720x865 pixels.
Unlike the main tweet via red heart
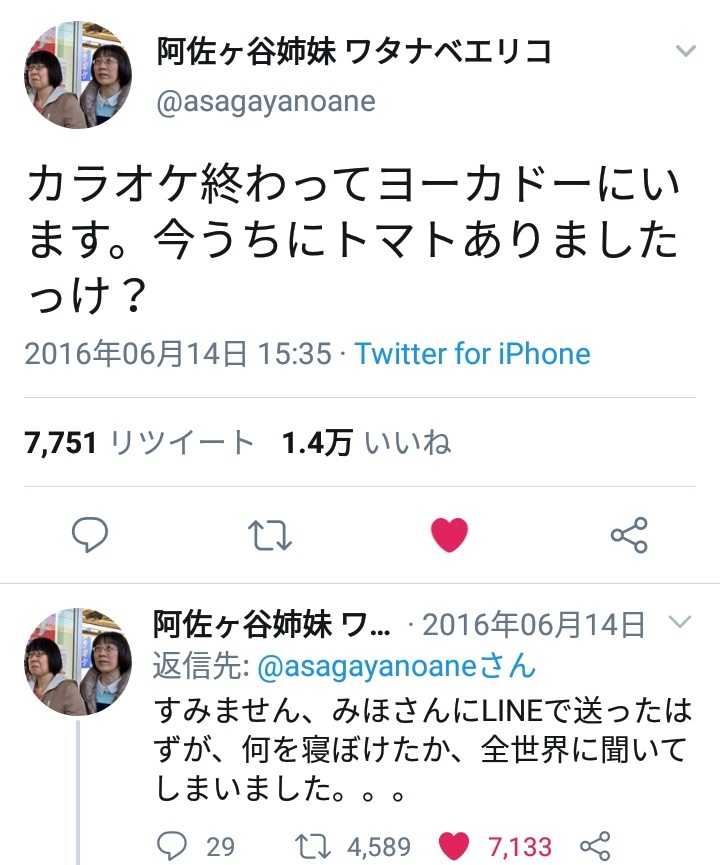point(449,535)
